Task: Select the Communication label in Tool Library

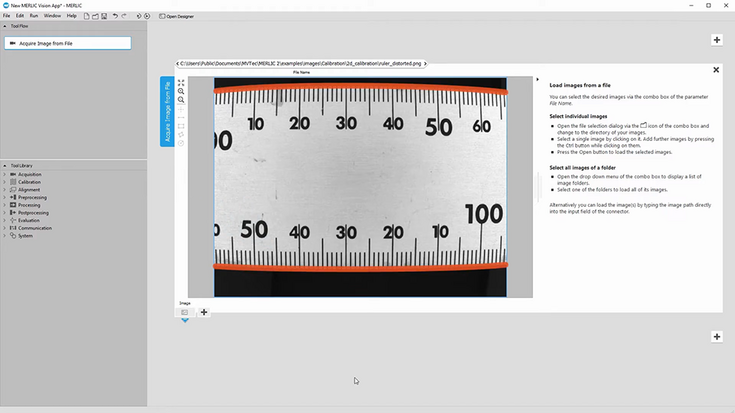Action: [35, 228]
